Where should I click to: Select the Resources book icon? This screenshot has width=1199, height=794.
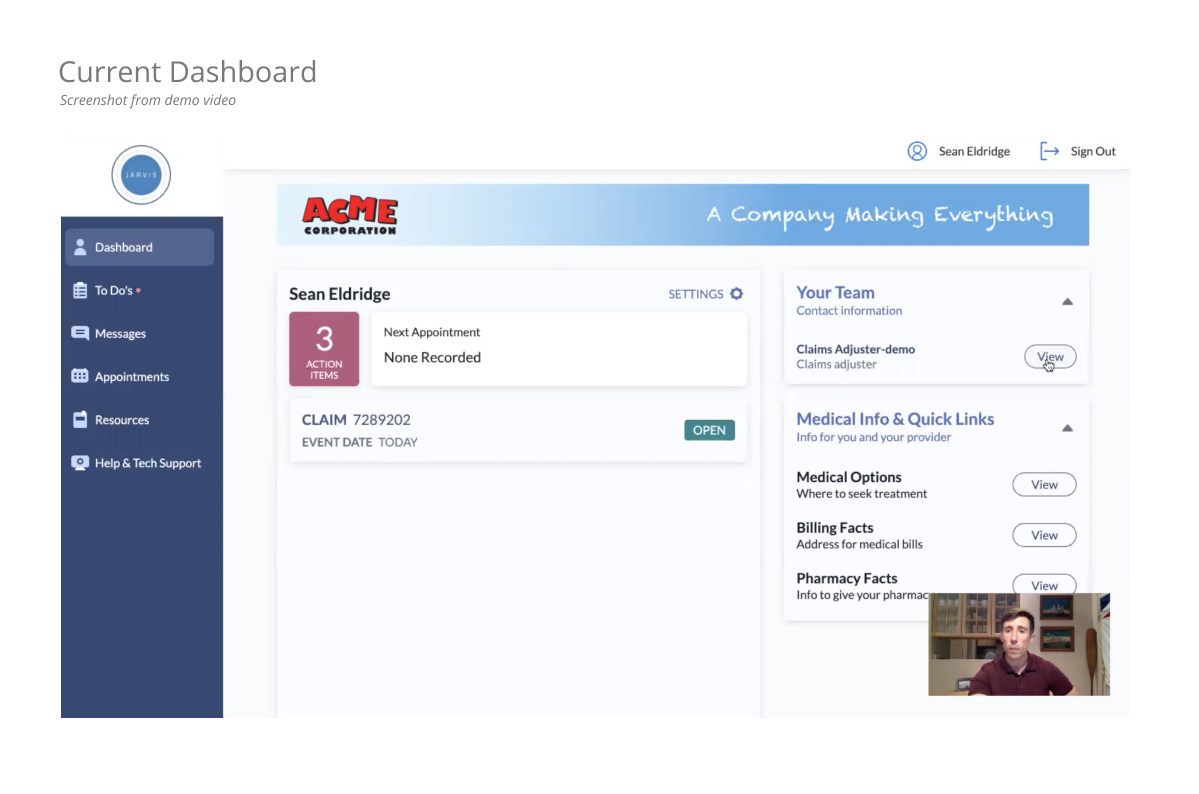(80, 419)
